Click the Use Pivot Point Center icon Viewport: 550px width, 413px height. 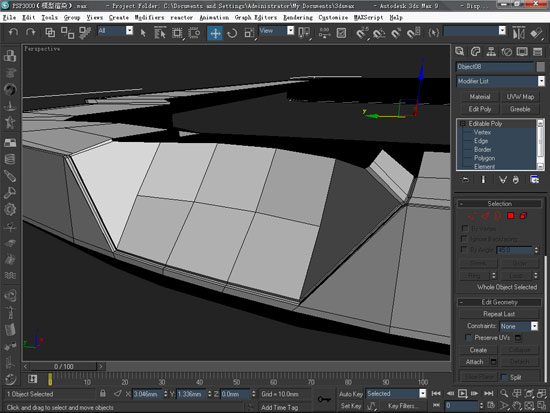point(304,33)
